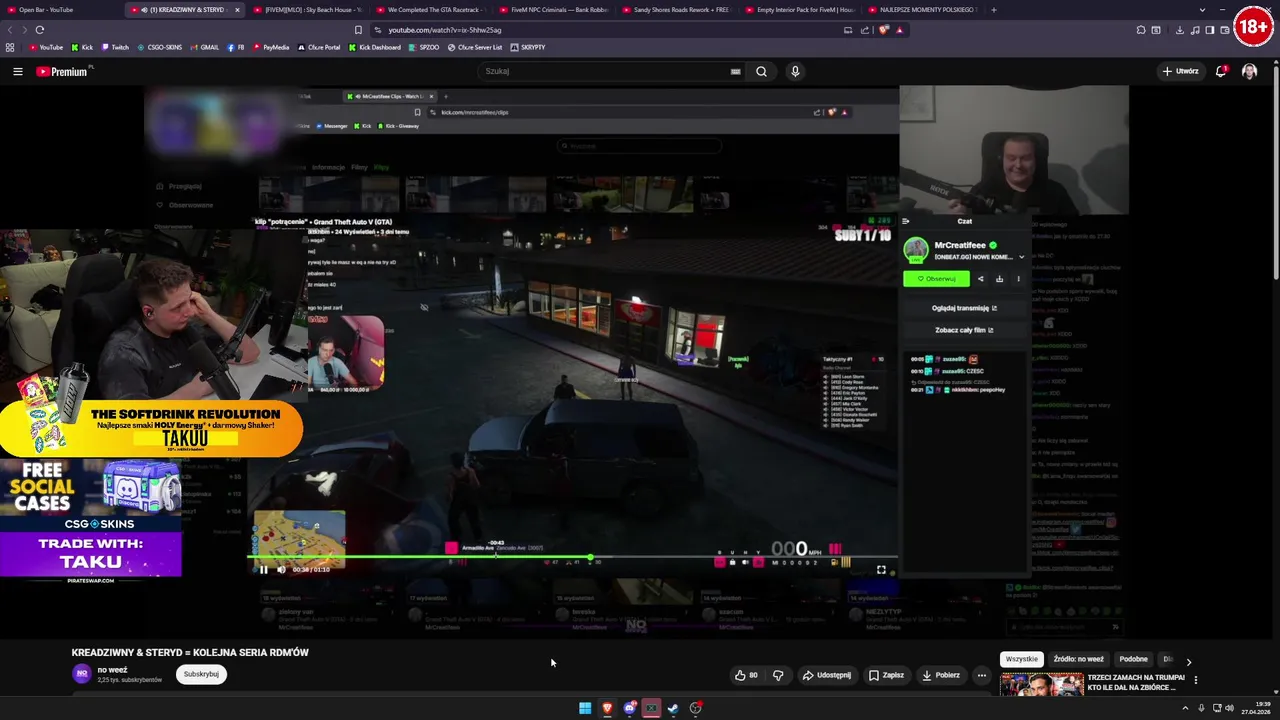Expand the YouTube guide hamburger menu
The image size is (1280, 720).
[17, 71]
